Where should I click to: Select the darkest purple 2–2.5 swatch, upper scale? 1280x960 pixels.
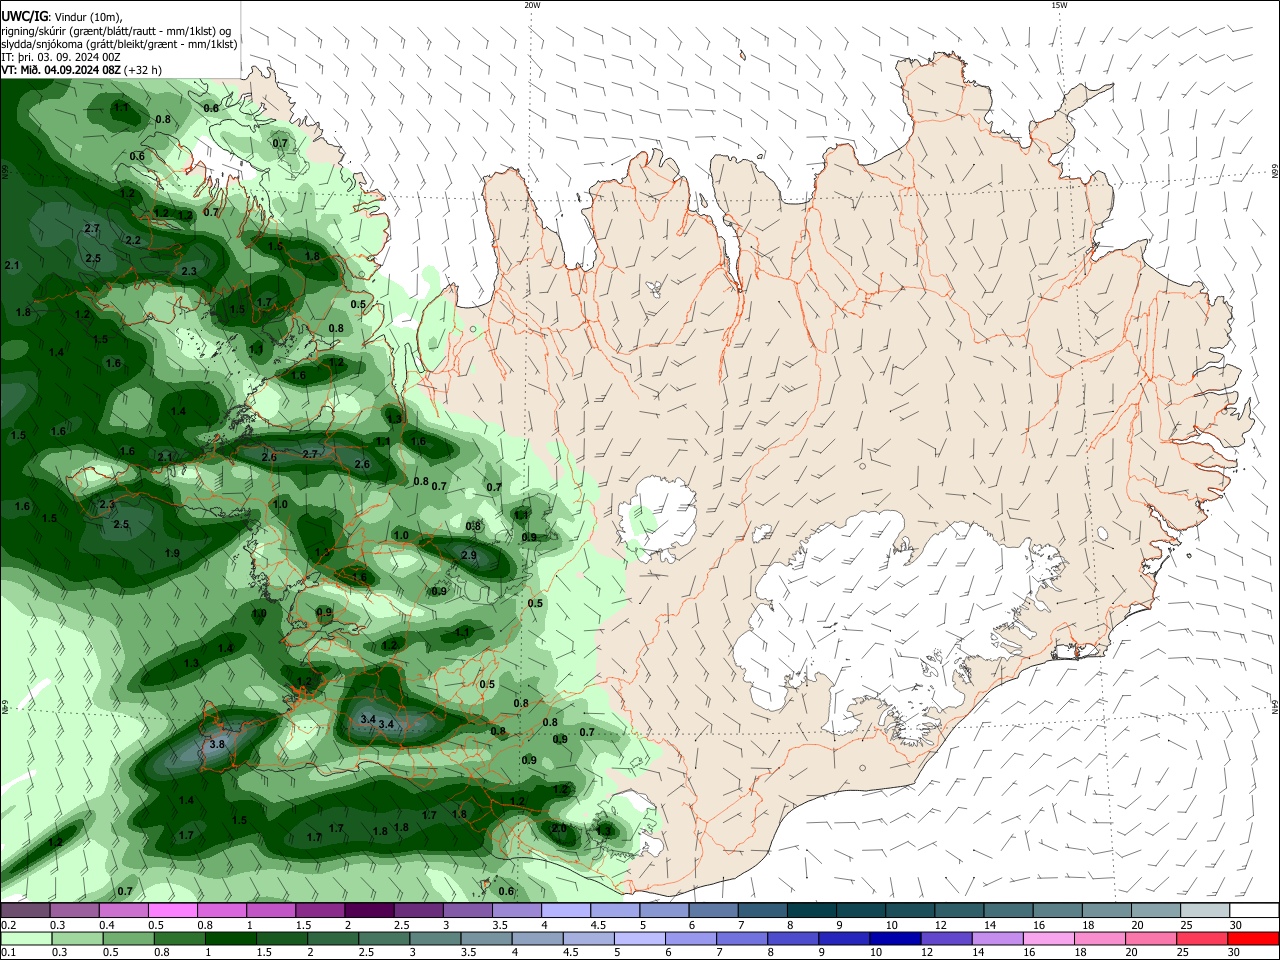click(368, 911)
